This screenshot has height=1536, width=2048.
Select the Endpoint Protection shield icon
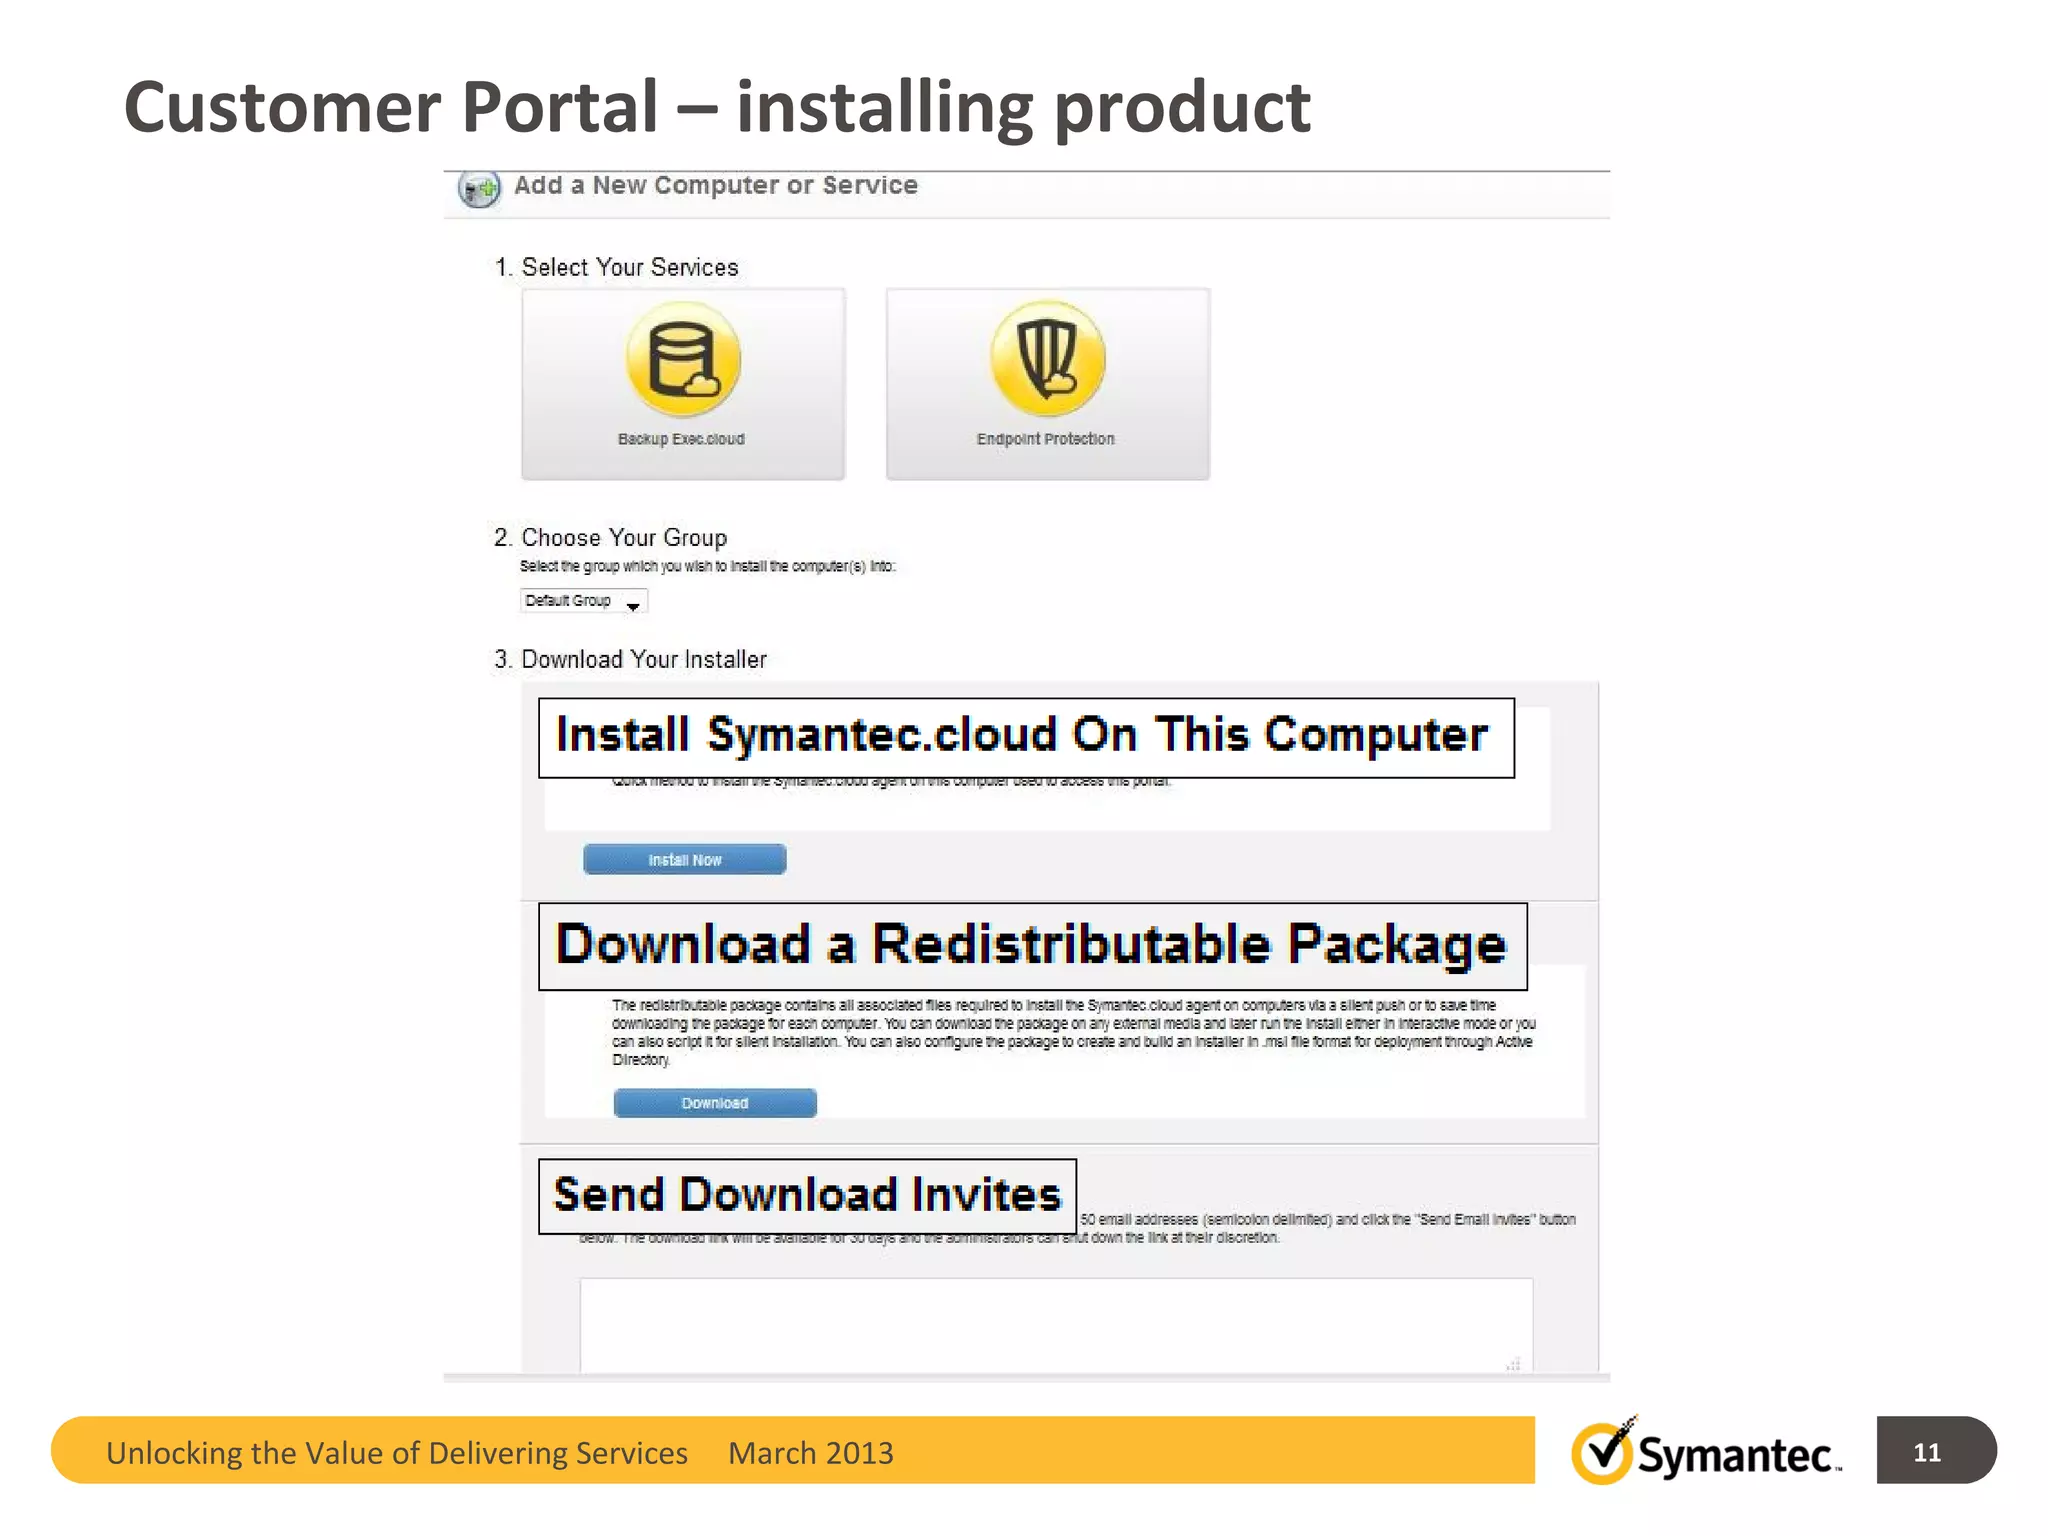1047,358
